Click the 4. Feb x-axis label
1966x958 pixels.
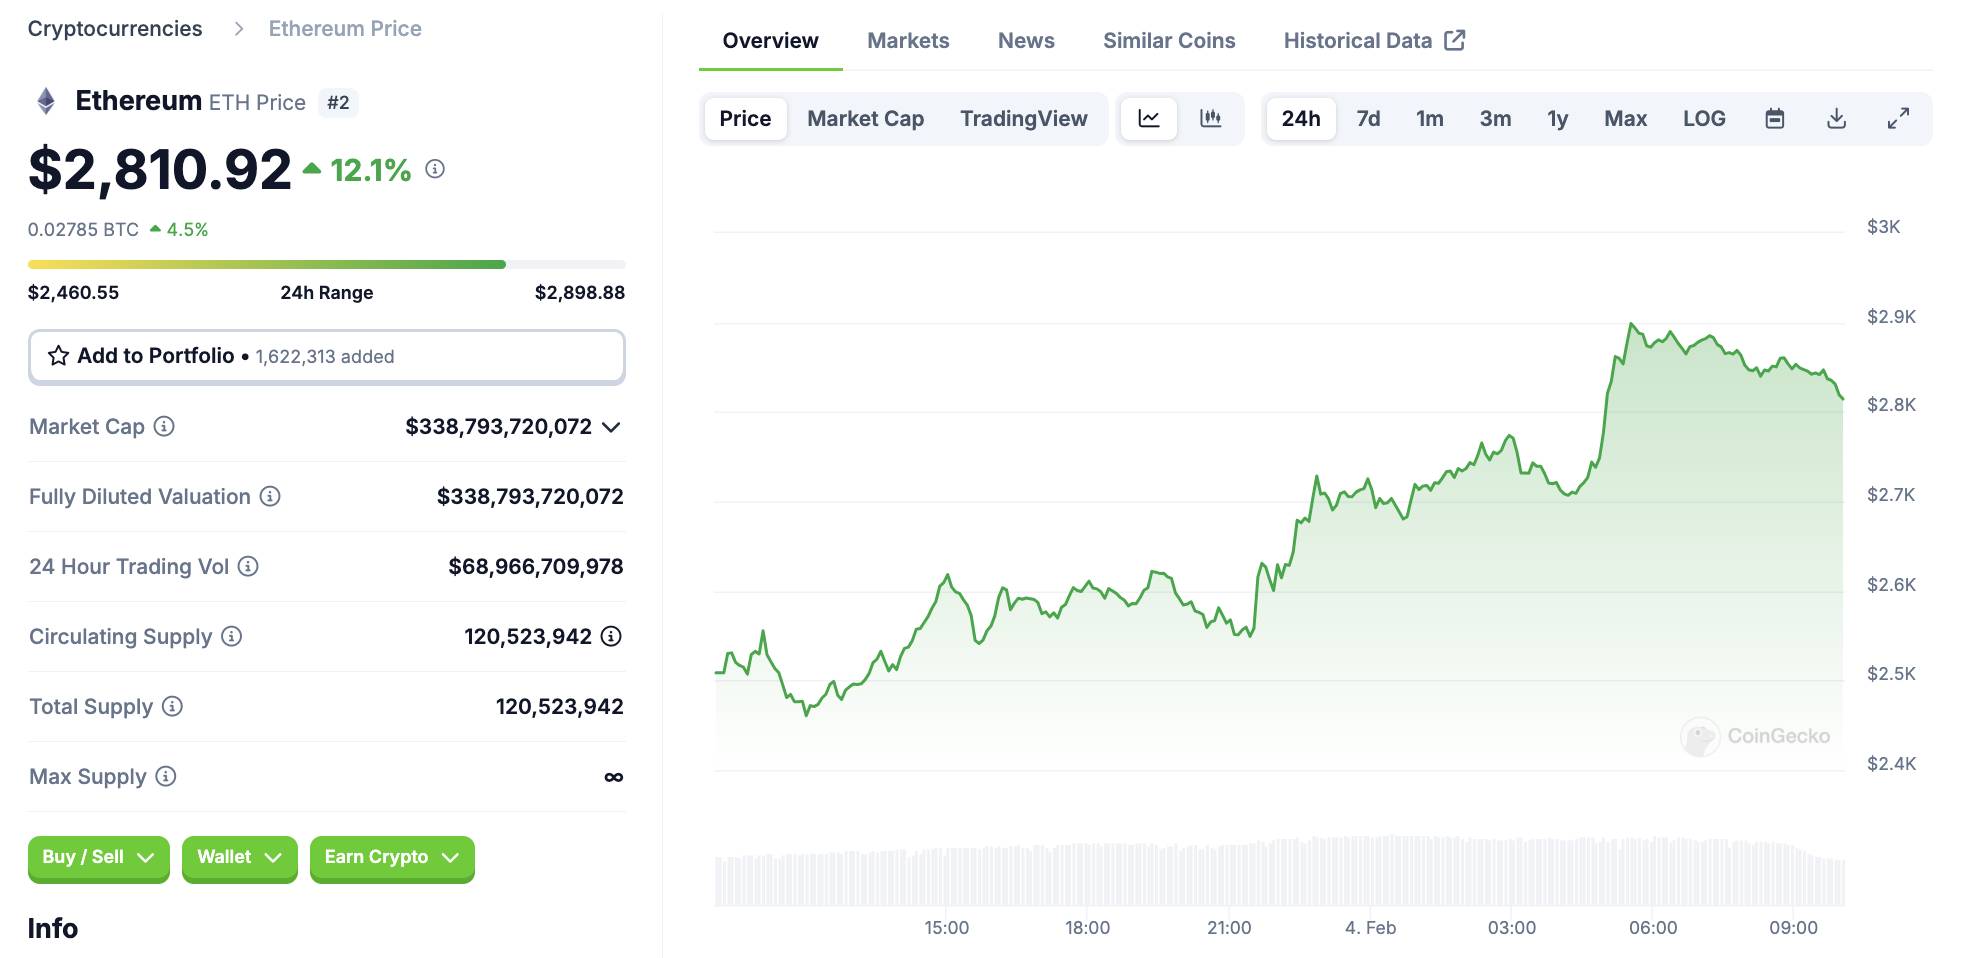(x=1370, y=927)
